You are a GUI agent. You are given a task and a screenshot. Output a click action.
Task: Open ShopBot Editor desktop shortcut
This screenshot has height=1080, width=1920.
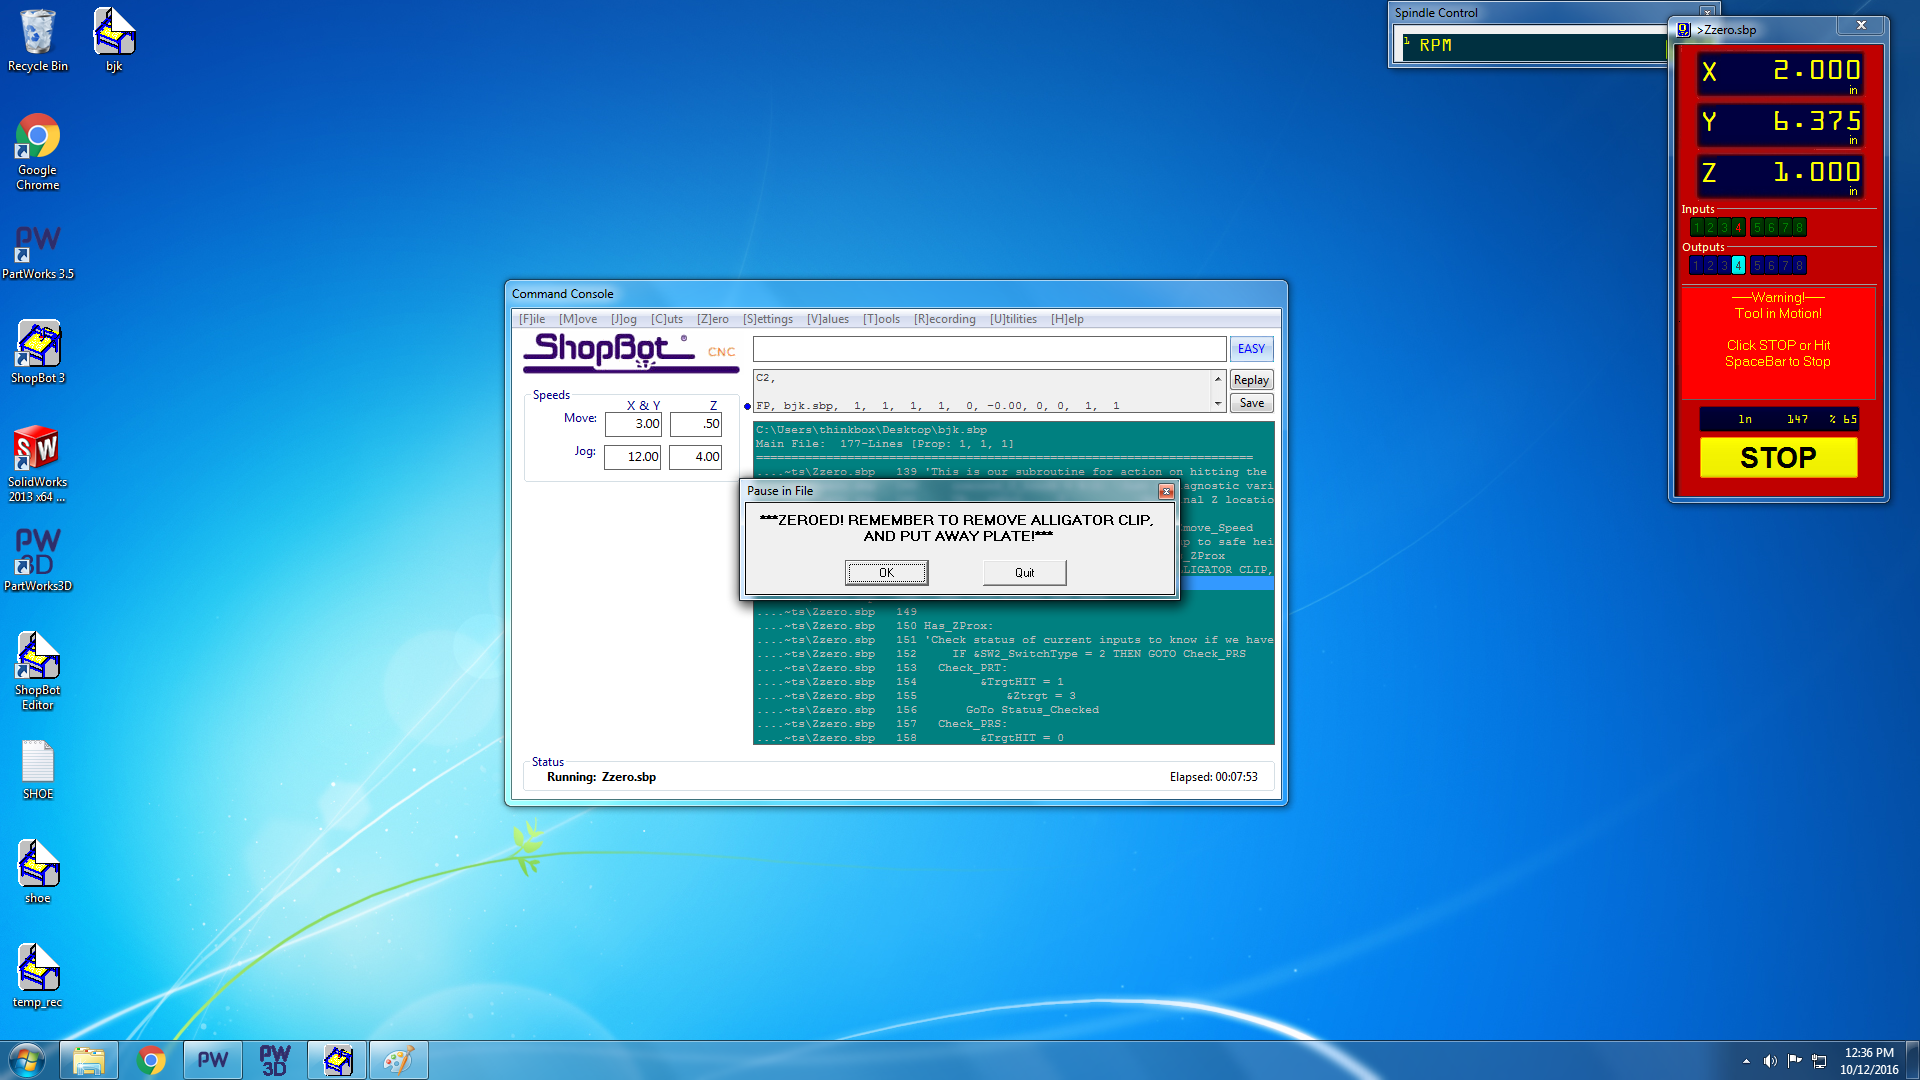pos(38,670)
